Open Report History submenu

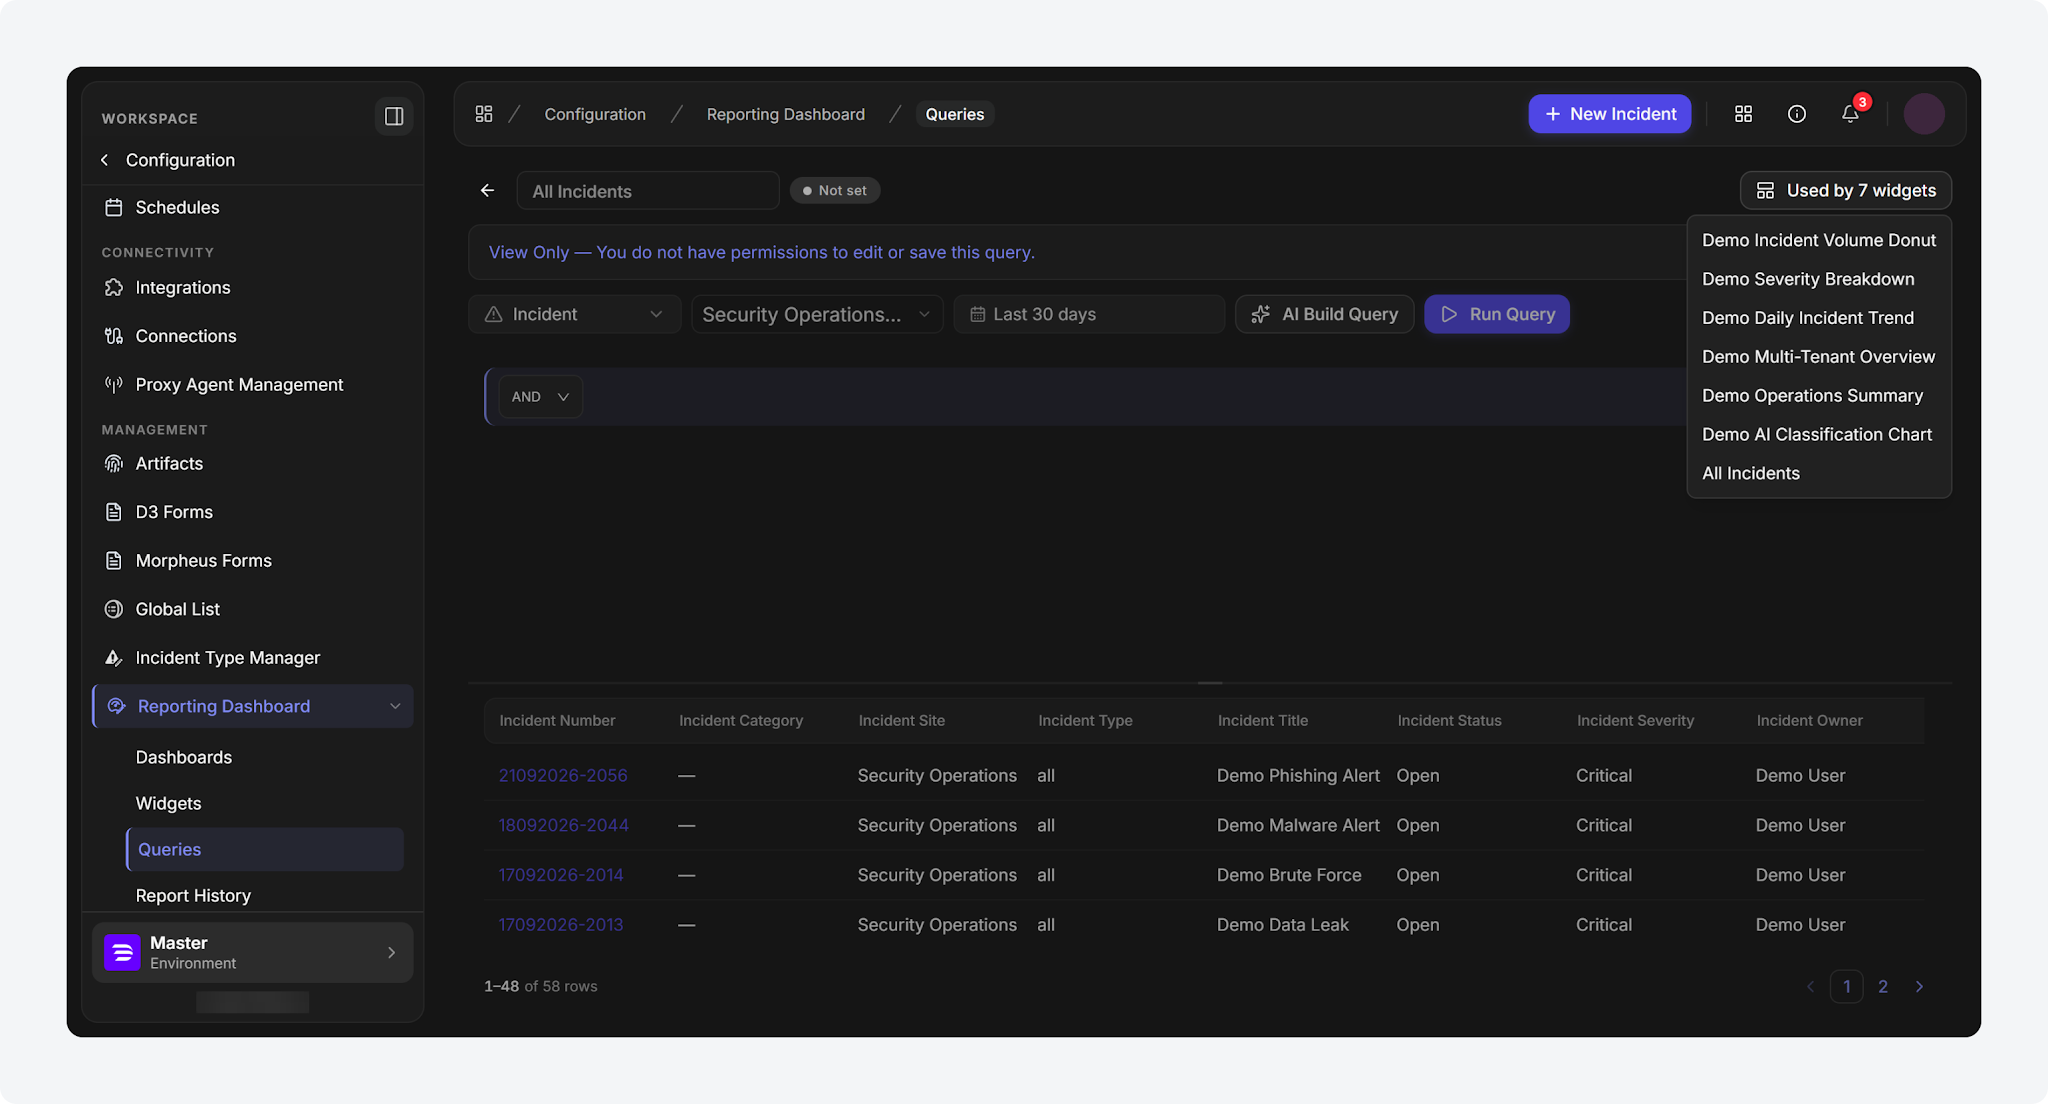point(193,895)
